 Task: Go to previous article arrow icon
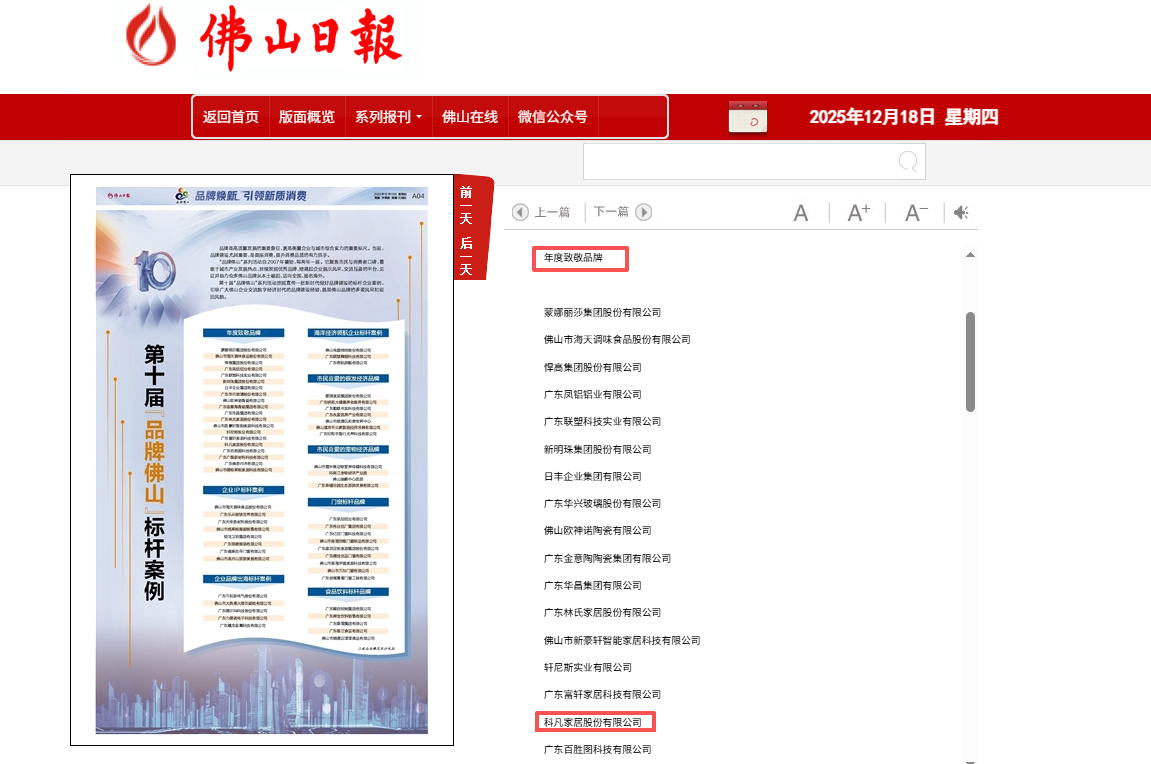(x=520, y=212)
